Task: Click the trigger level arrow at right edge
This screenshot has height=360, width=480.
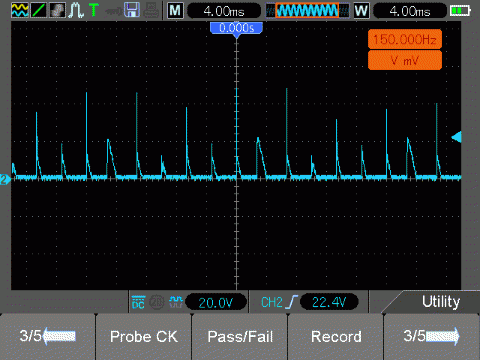Action: tap(456, 137)
